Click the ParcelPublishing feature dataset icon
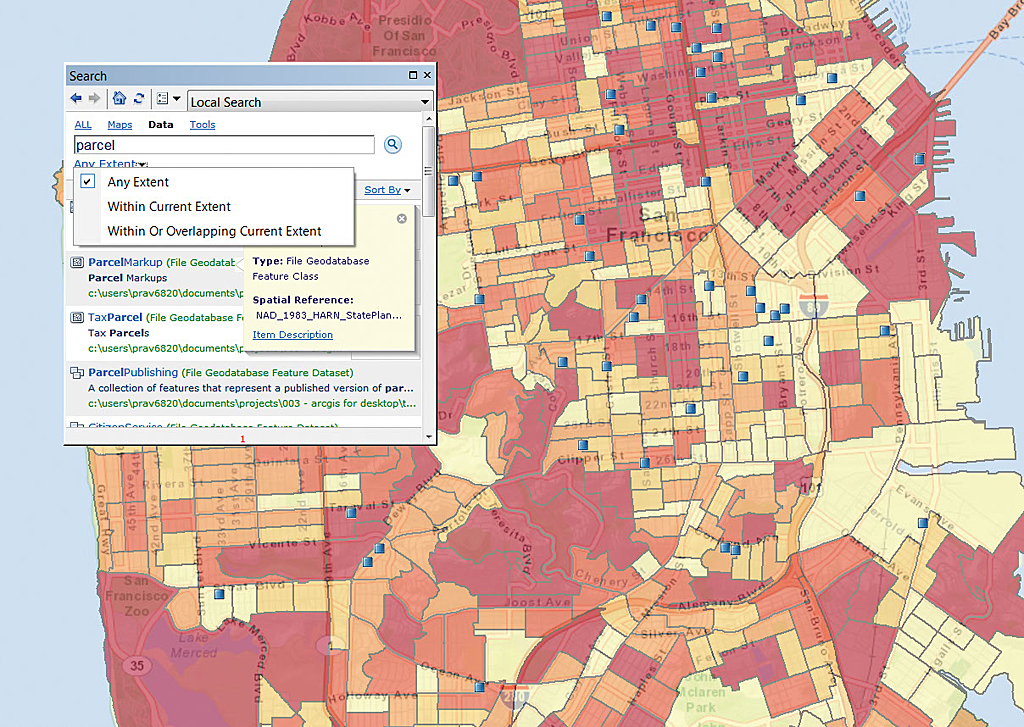 click(x=77, y=373)
